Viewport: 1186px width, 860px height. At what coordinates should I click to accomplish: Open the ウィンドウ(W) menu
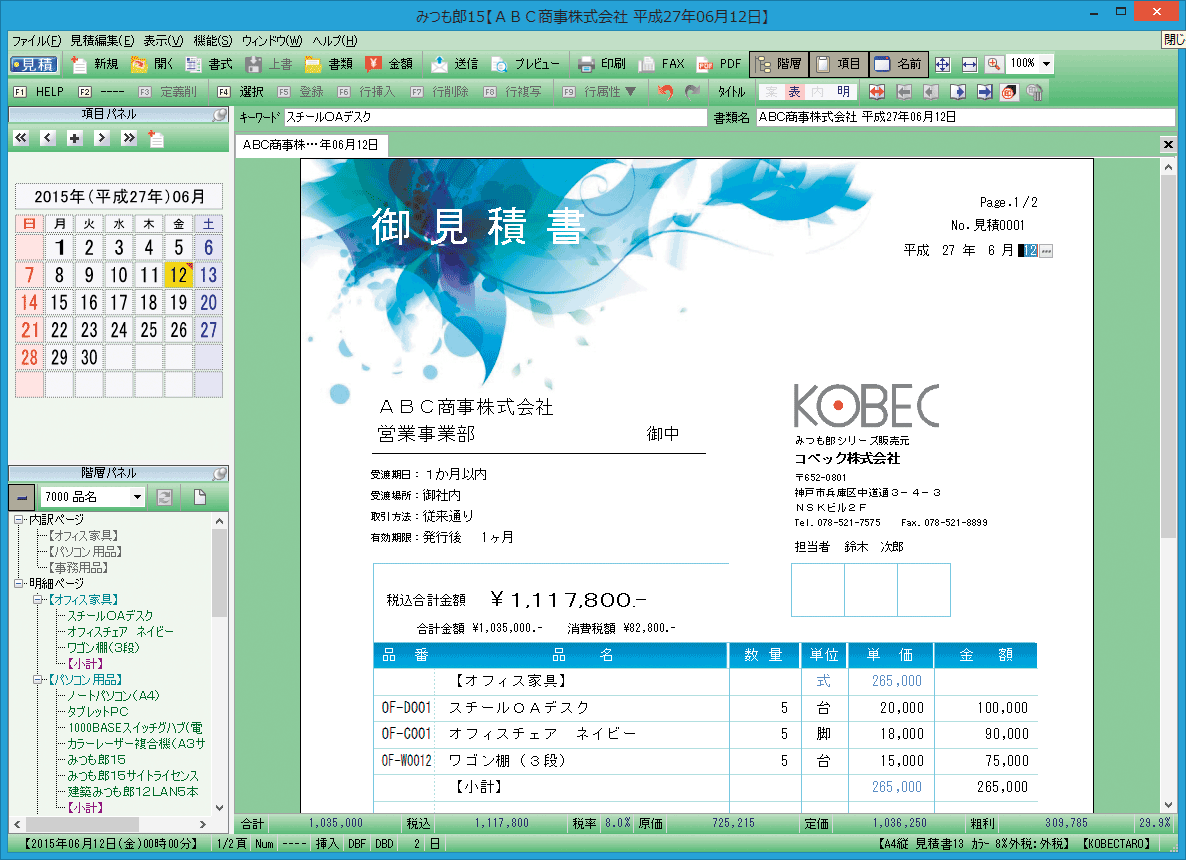(x=272, y=41)
